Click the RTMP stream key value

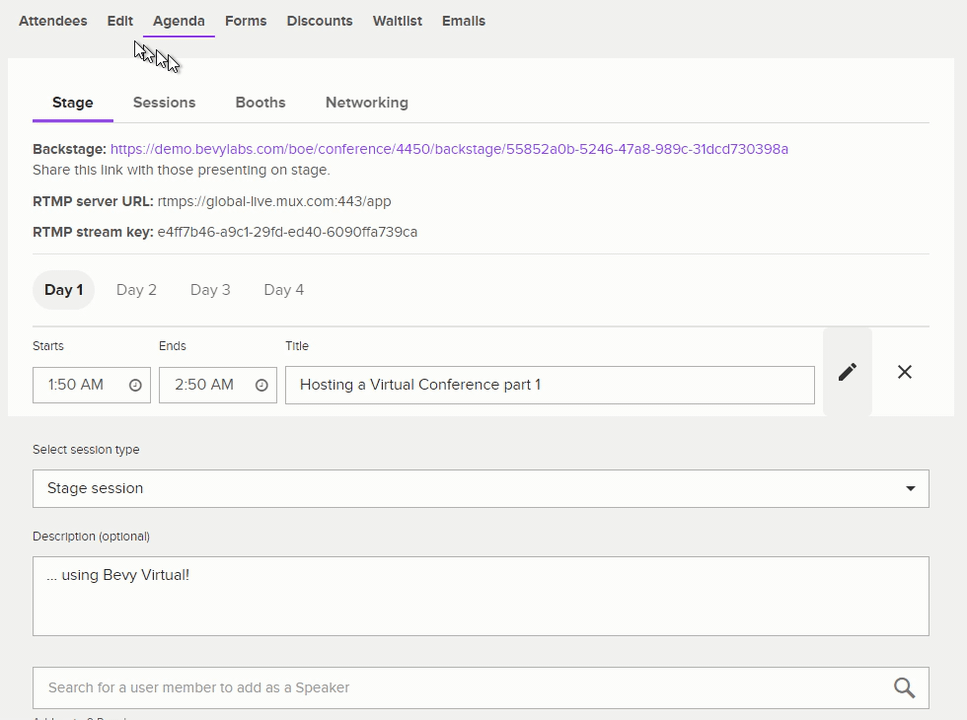click(287, 232)
